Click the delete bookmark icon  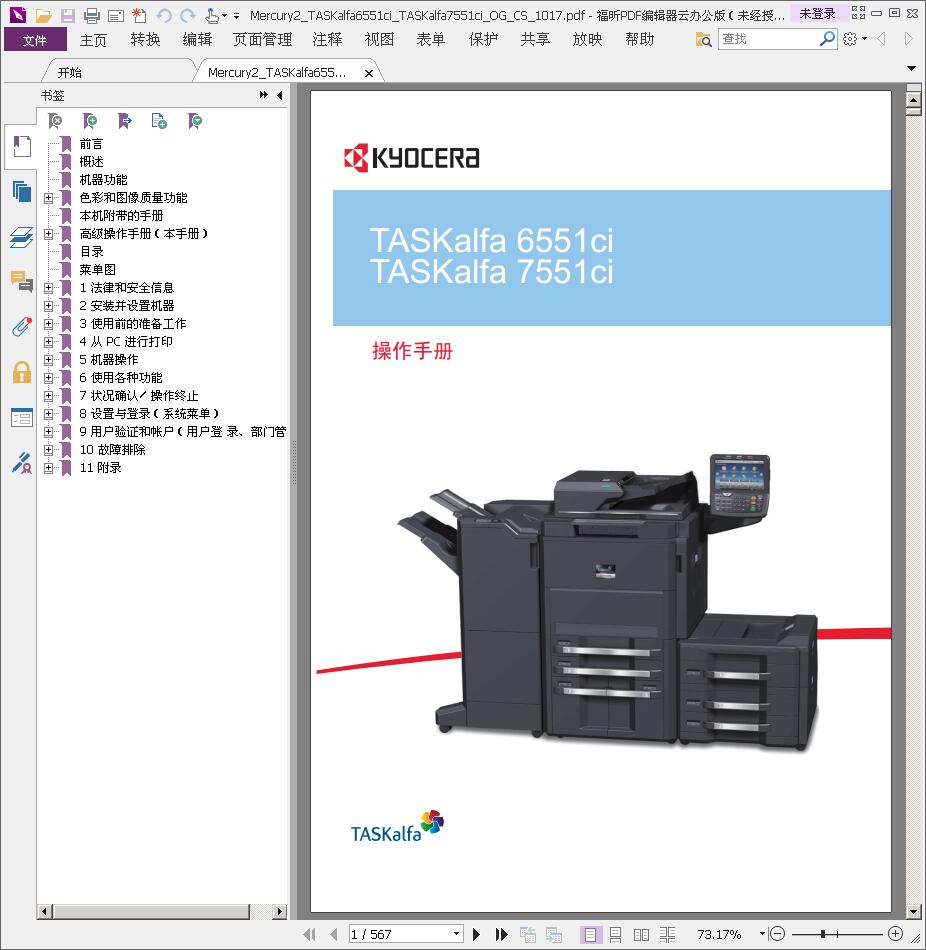(55, 121)
